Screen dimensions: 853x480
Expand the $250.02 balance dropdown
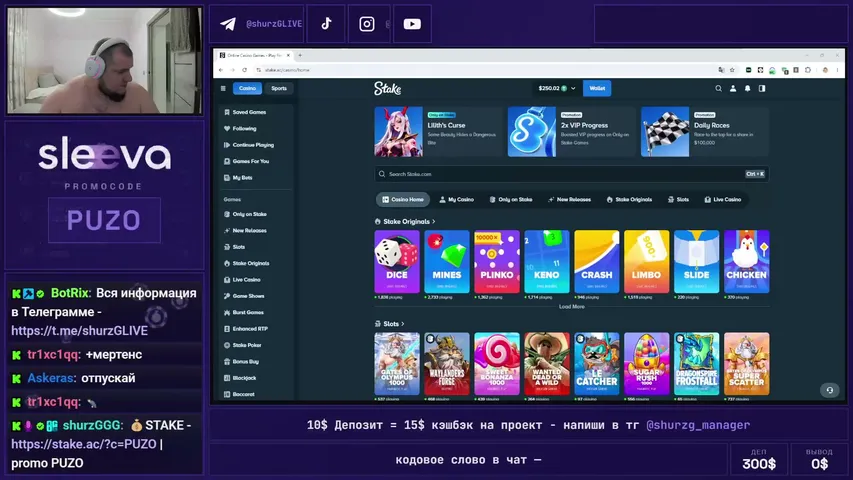click(x=557, y=88)
